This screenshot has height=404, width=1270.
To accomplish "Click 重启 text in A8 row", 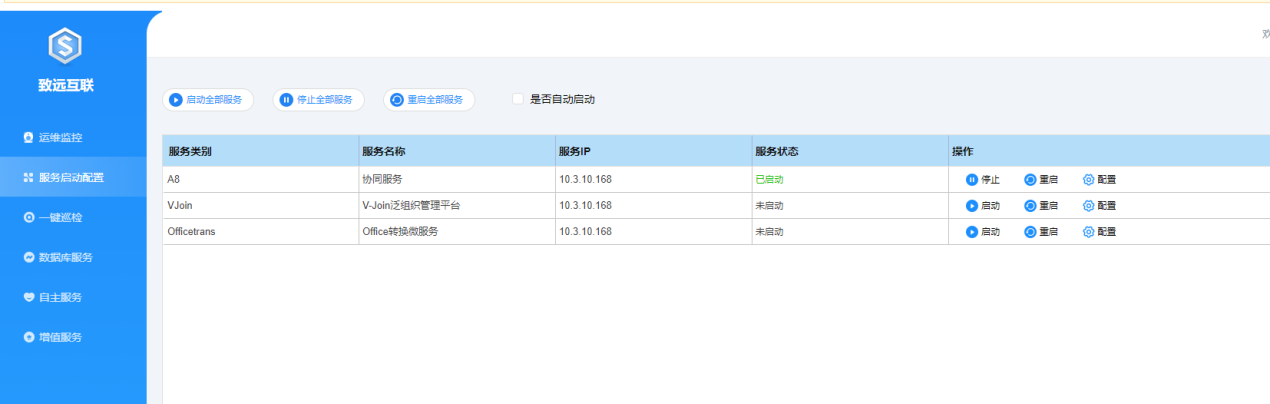I will click(x=1049, y=180).
